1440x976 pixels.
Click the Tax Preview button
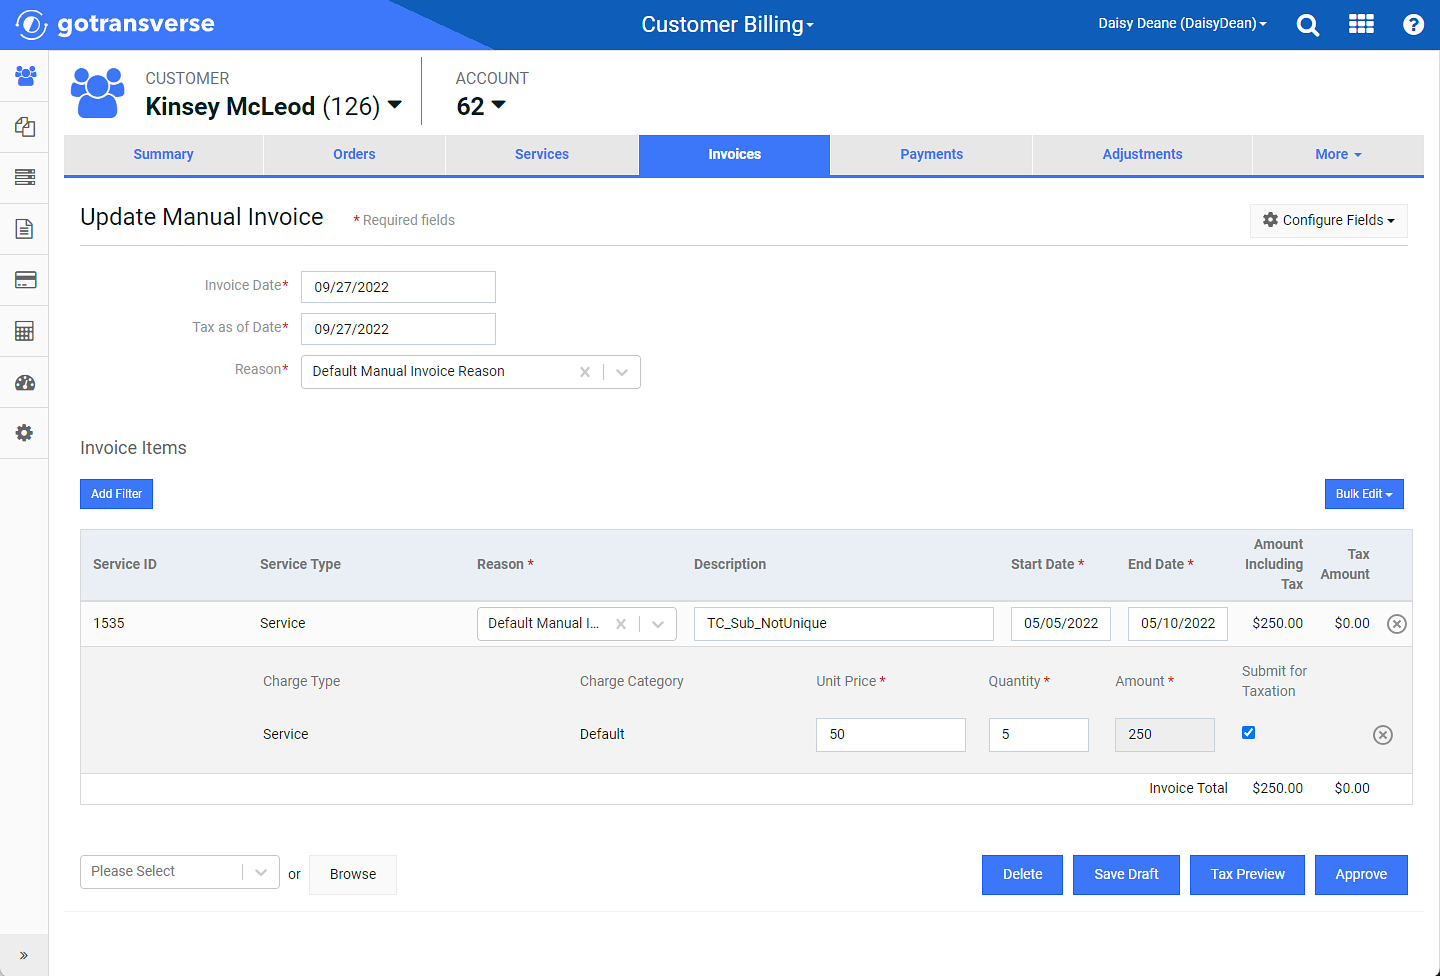(x=1247, y=875)
